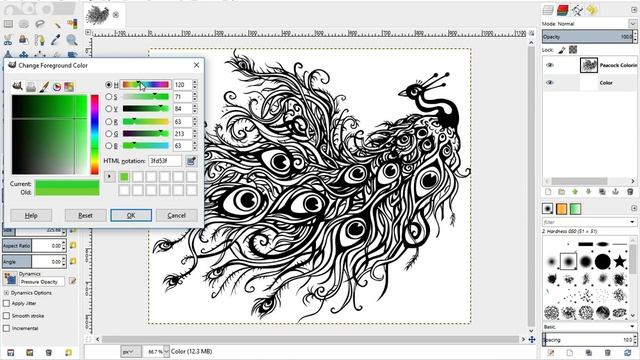Screen dimensions: 640x360
Task: Click the eyedropper next to HTML notation
Action: pos(191,161)
